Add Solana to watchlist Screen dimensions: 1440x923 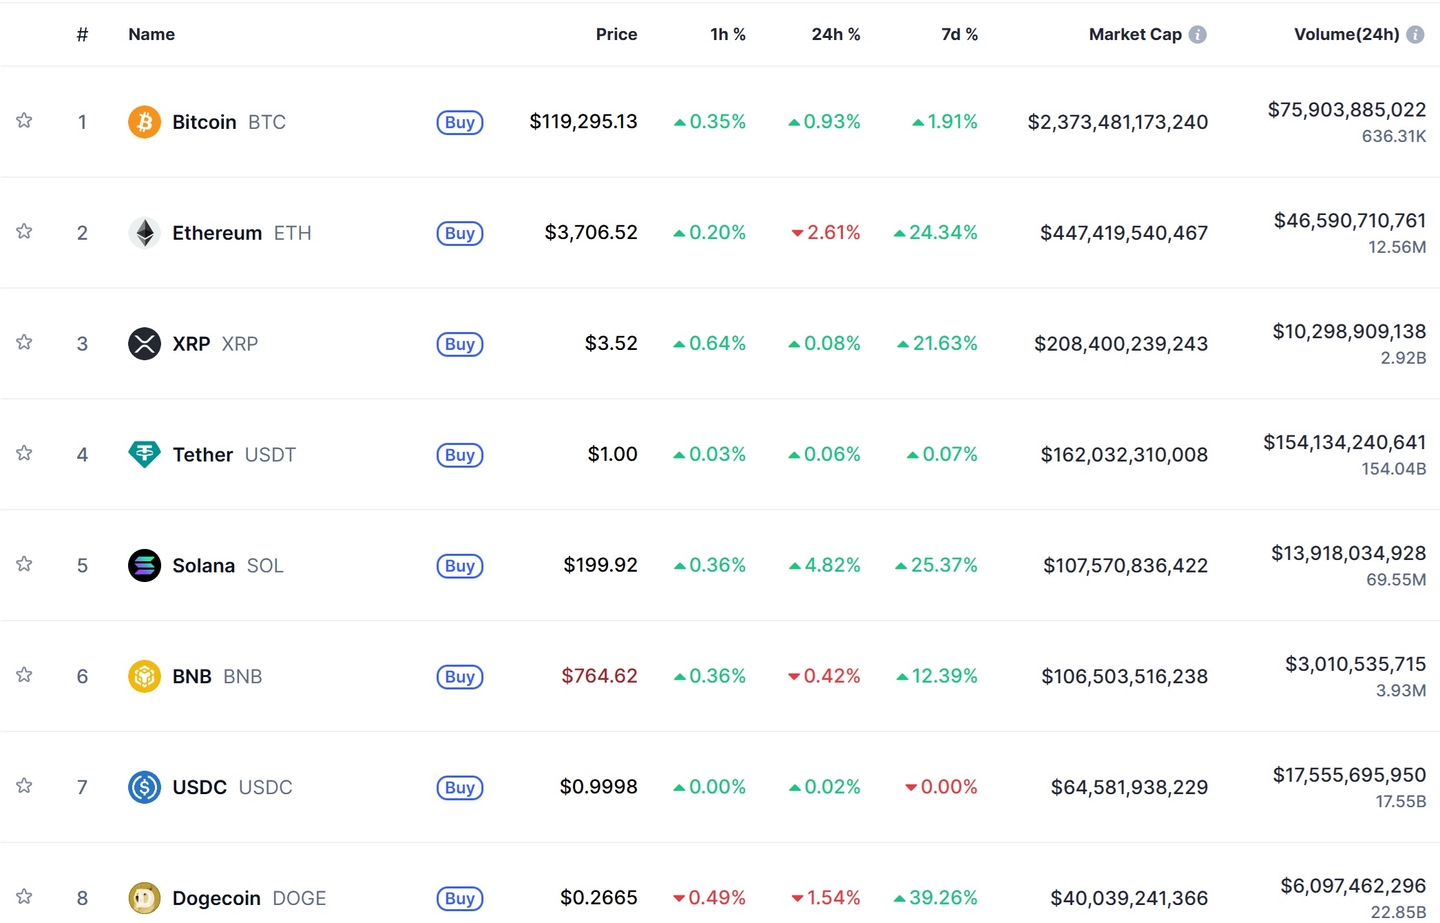23,565
